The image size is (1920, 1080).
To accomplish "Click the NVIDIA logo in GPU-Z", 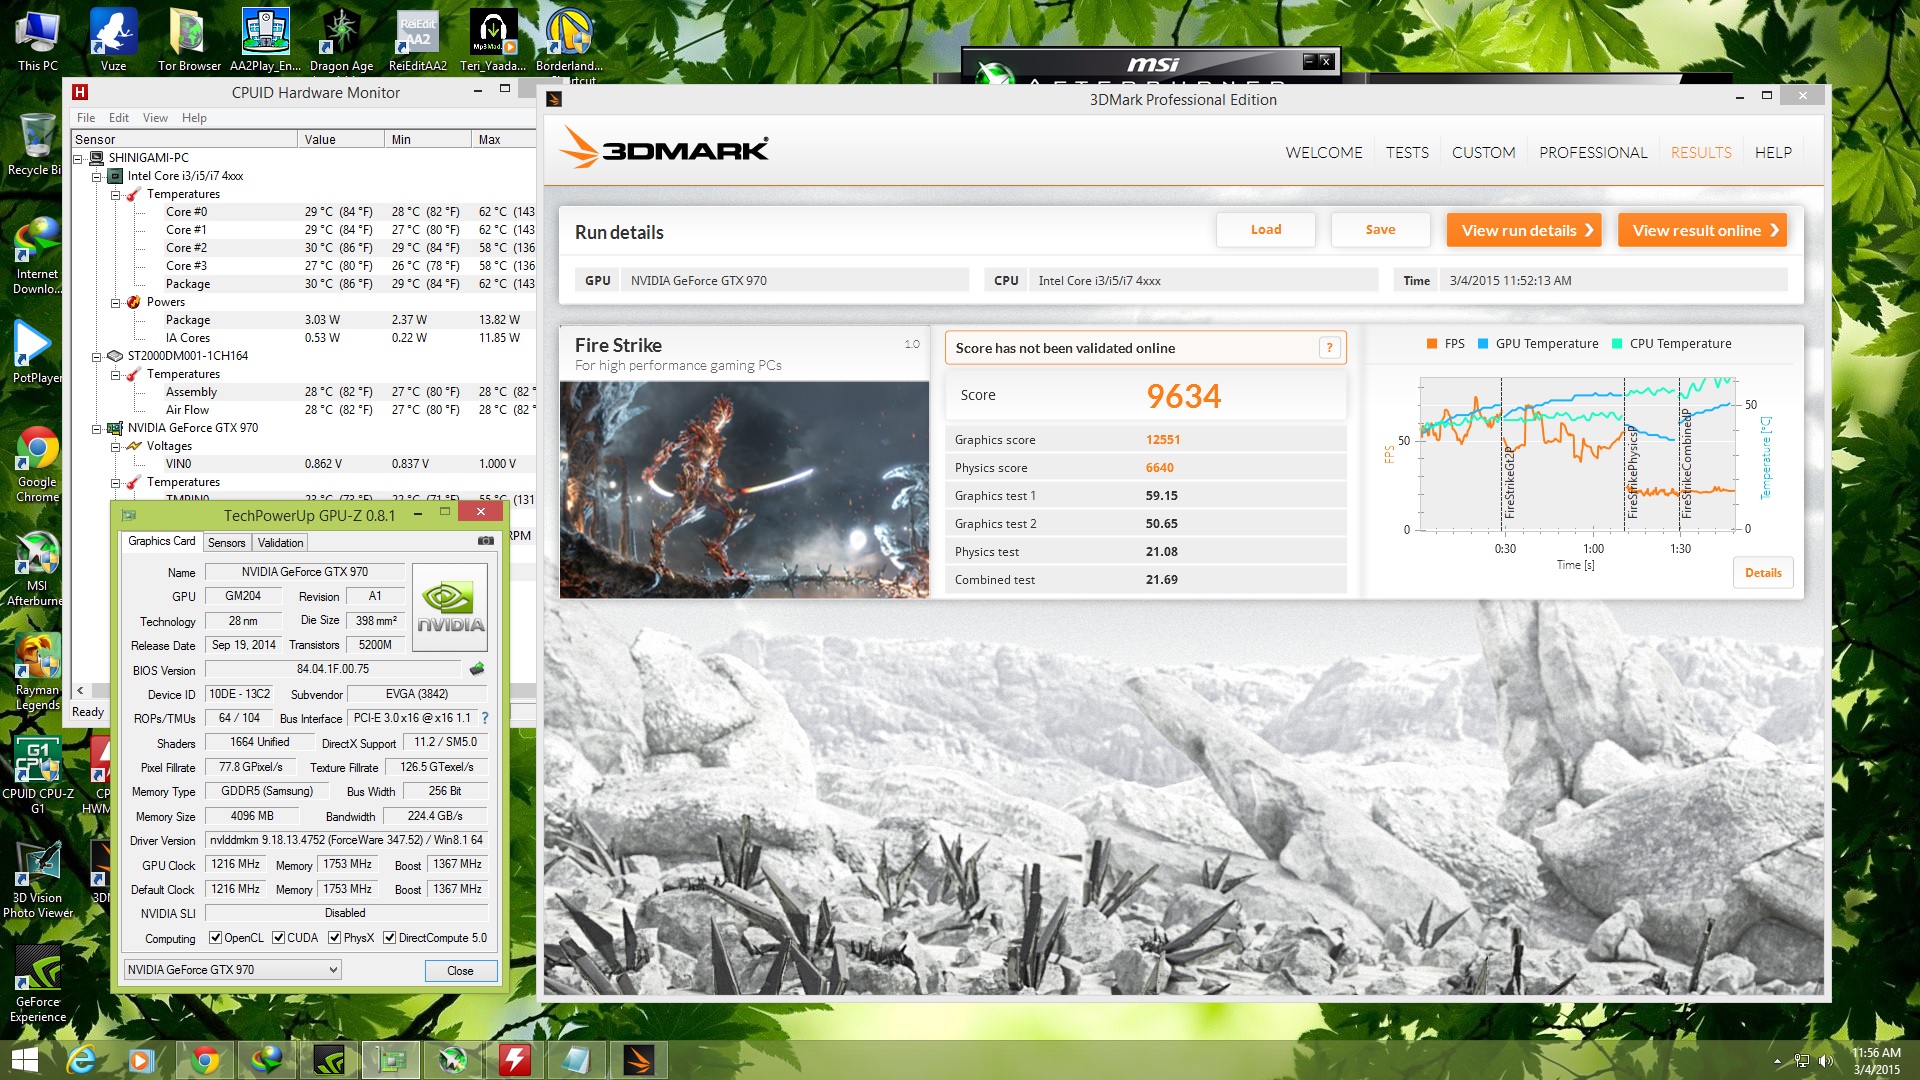I will (450, 607).
